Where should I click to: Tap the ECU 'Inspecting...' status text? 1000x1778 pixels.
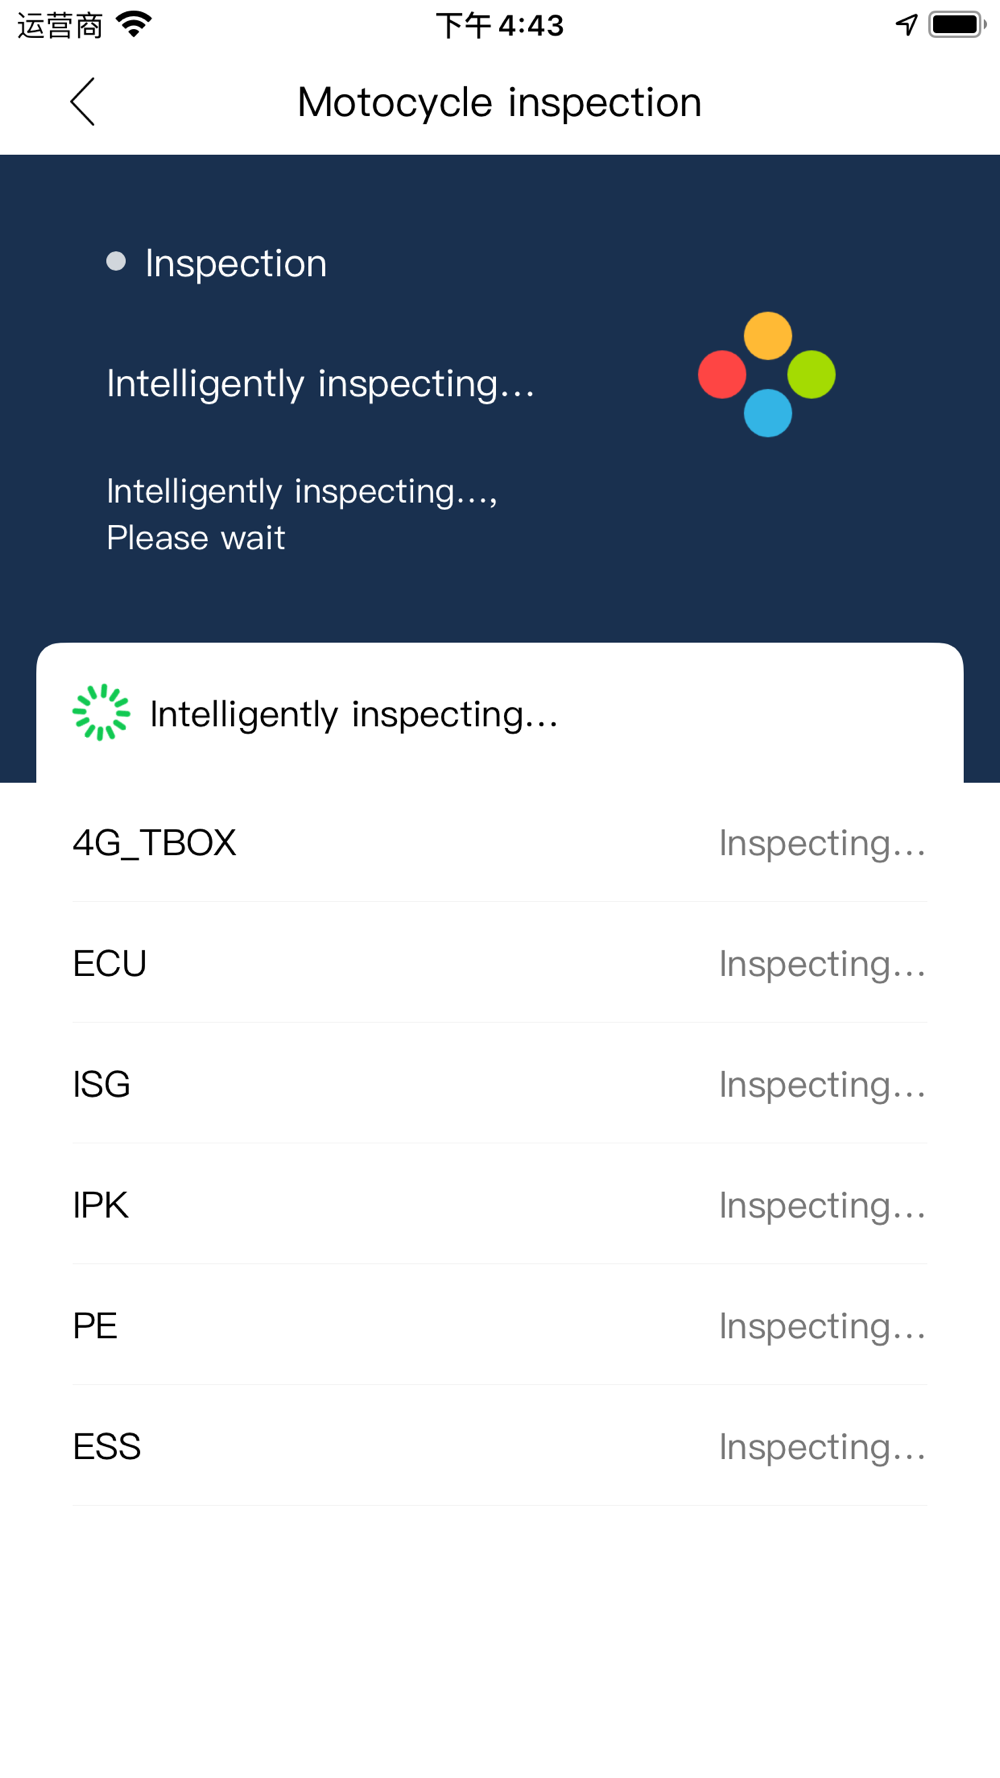click(x=822, y=964)
